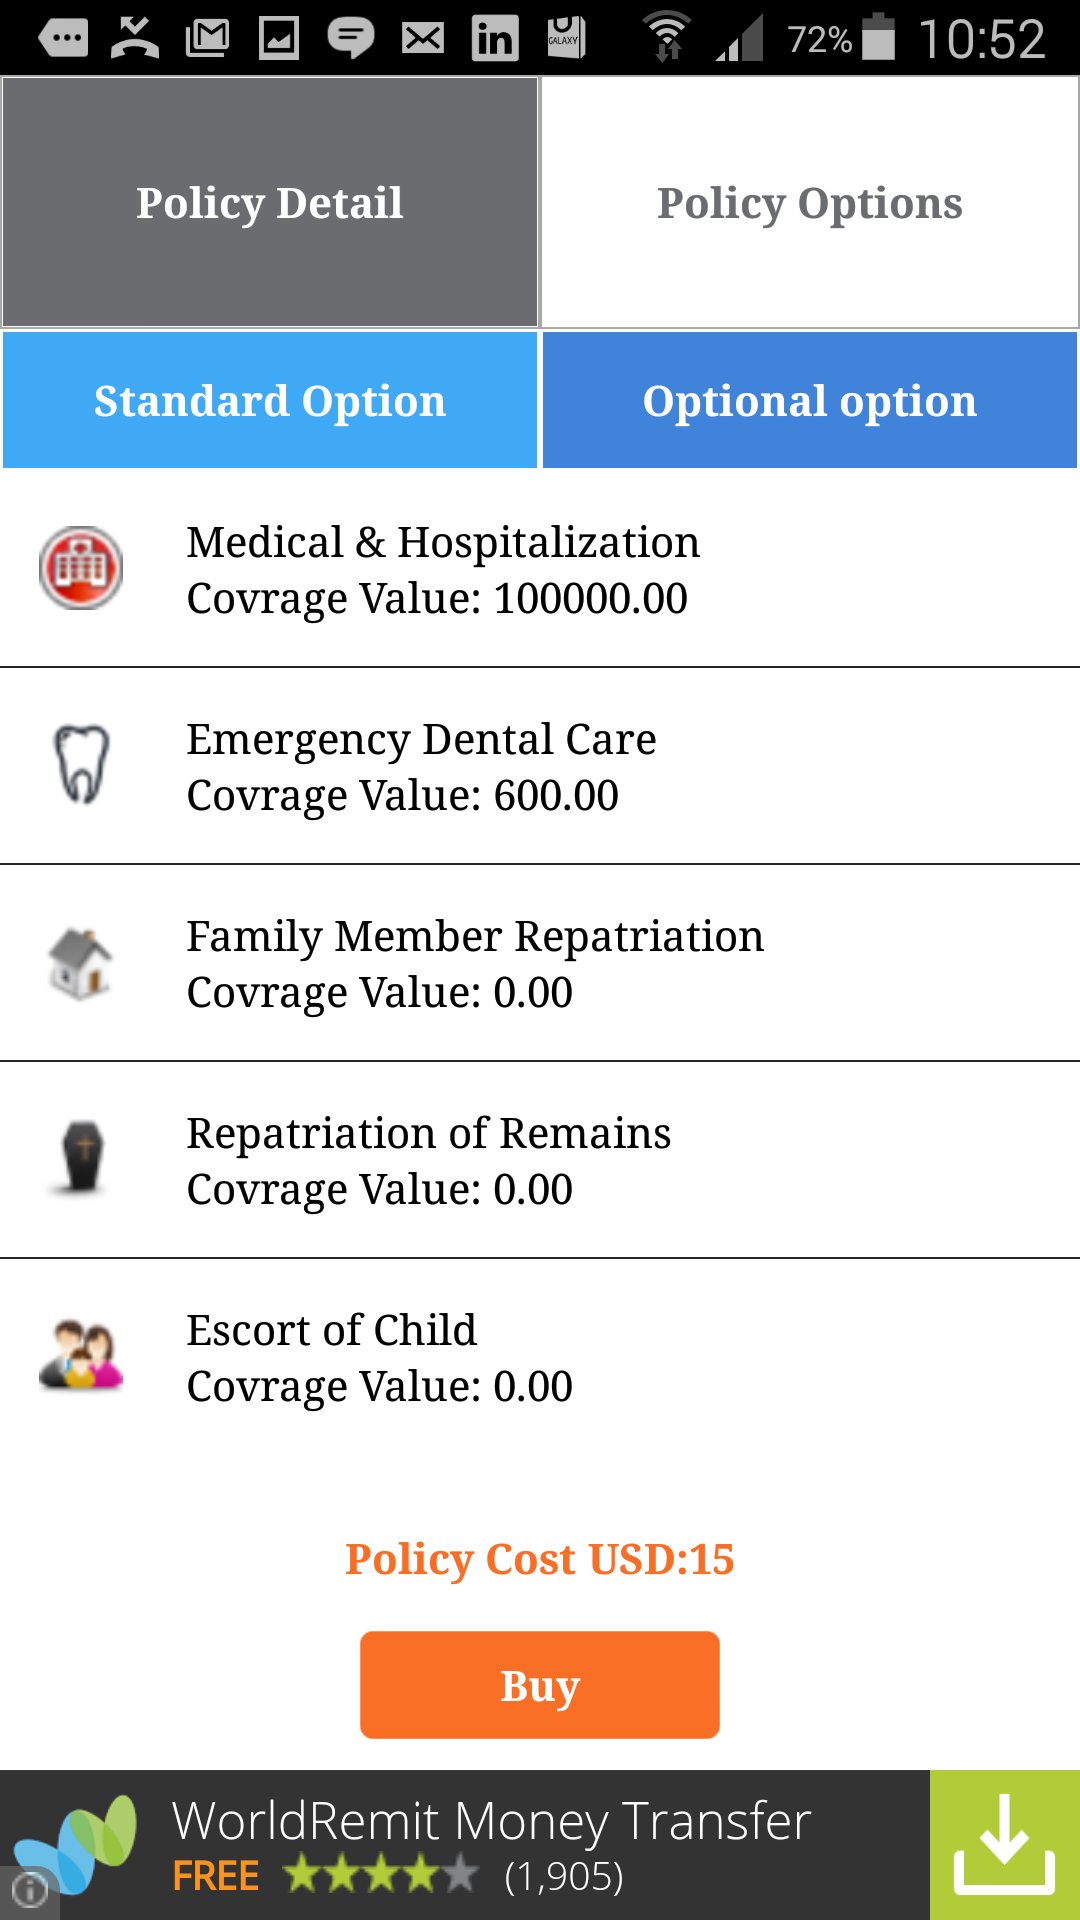The height and width of the screenshot is (1920, 1080).
Task: Tap the Repatriation of Remains coffin icon
Action: coord(82,1158)
